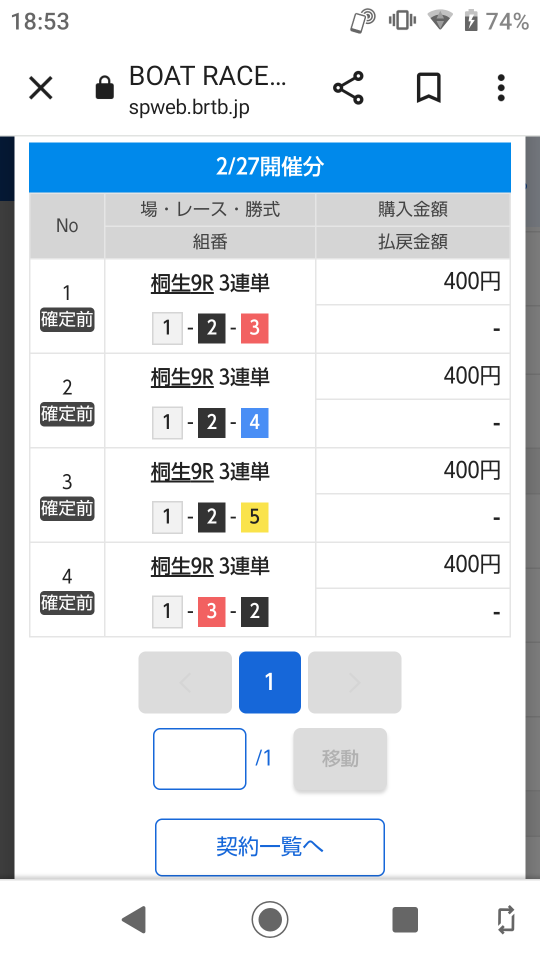Open the 桐生9R link in row 1

click(x=182, y=283)
